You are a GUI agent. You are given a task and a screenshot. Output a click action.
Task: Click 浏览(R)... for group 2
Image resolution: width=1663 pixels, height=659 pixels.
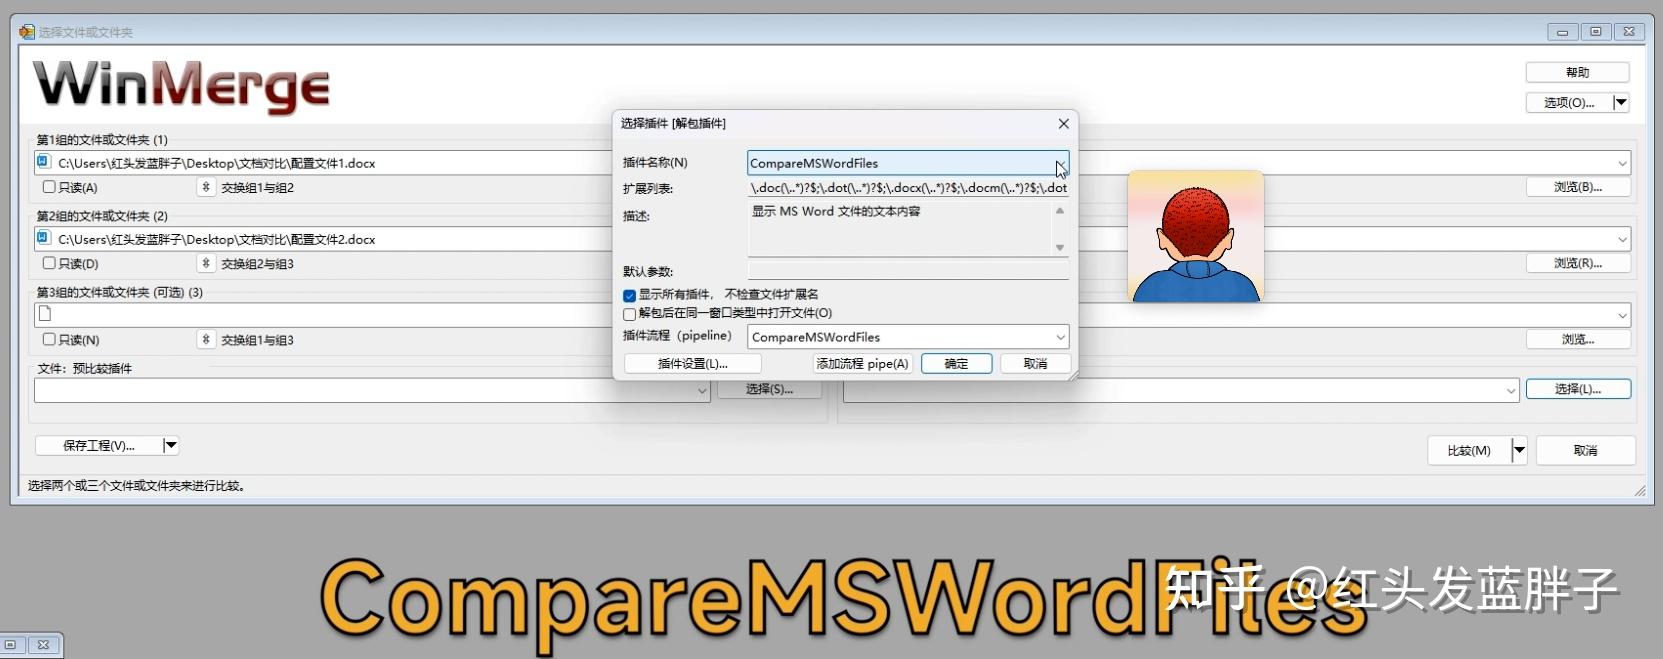pos(1578,263)
